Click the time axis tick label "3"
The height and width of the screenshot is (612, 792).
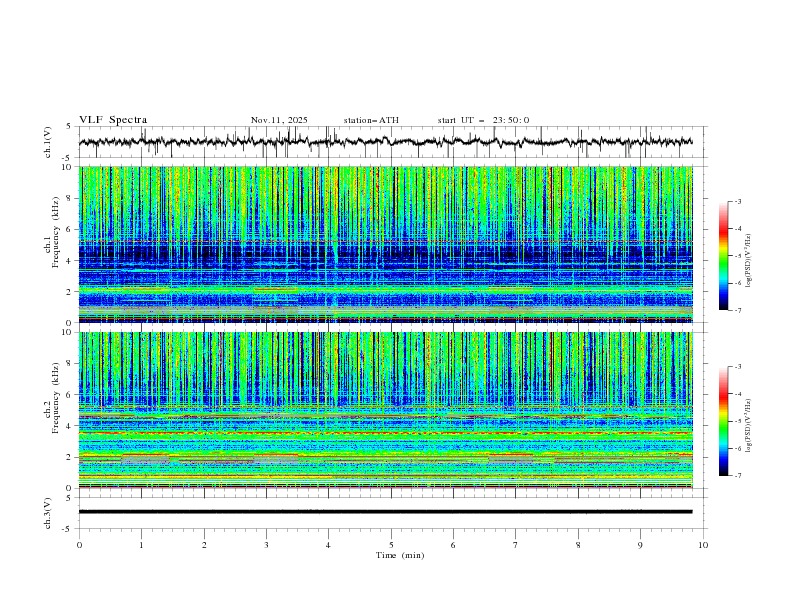266,545
